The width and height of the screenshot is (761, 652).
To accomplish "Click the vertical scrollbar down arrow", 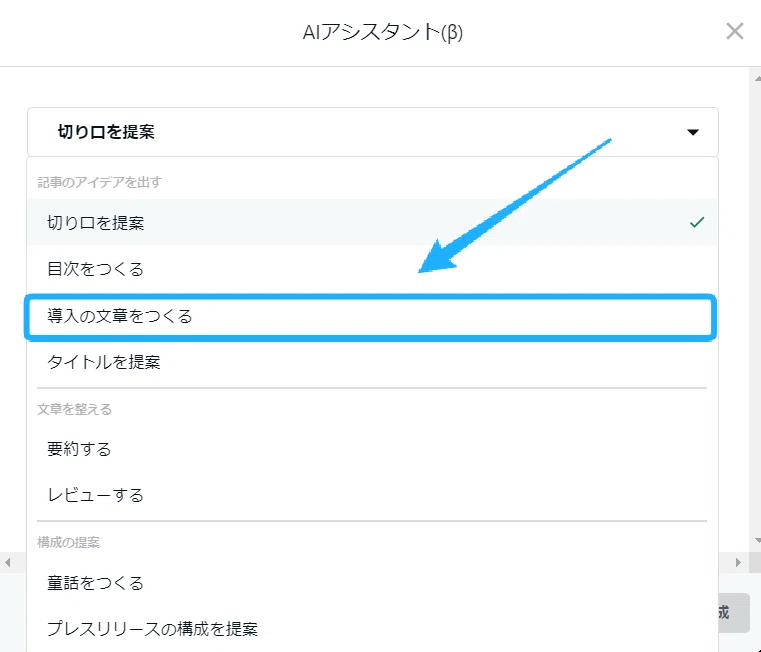I will [758, 540].
